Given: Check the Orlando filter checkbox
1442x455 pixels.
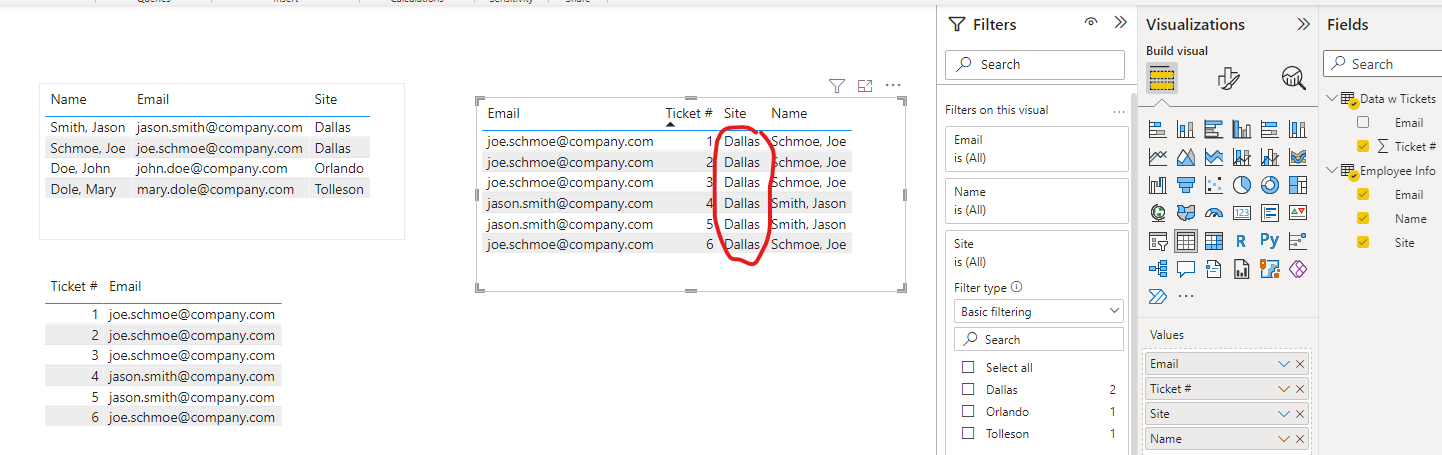Looking at the screenshot, I should tap(967, 412).
